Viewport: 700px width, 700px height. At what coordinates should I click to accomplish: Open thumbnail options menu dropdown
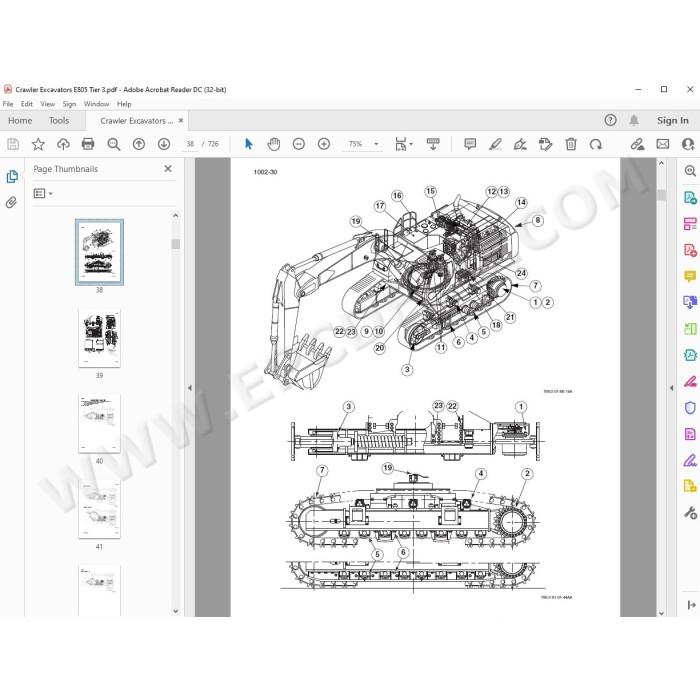(x=43, y=193)
